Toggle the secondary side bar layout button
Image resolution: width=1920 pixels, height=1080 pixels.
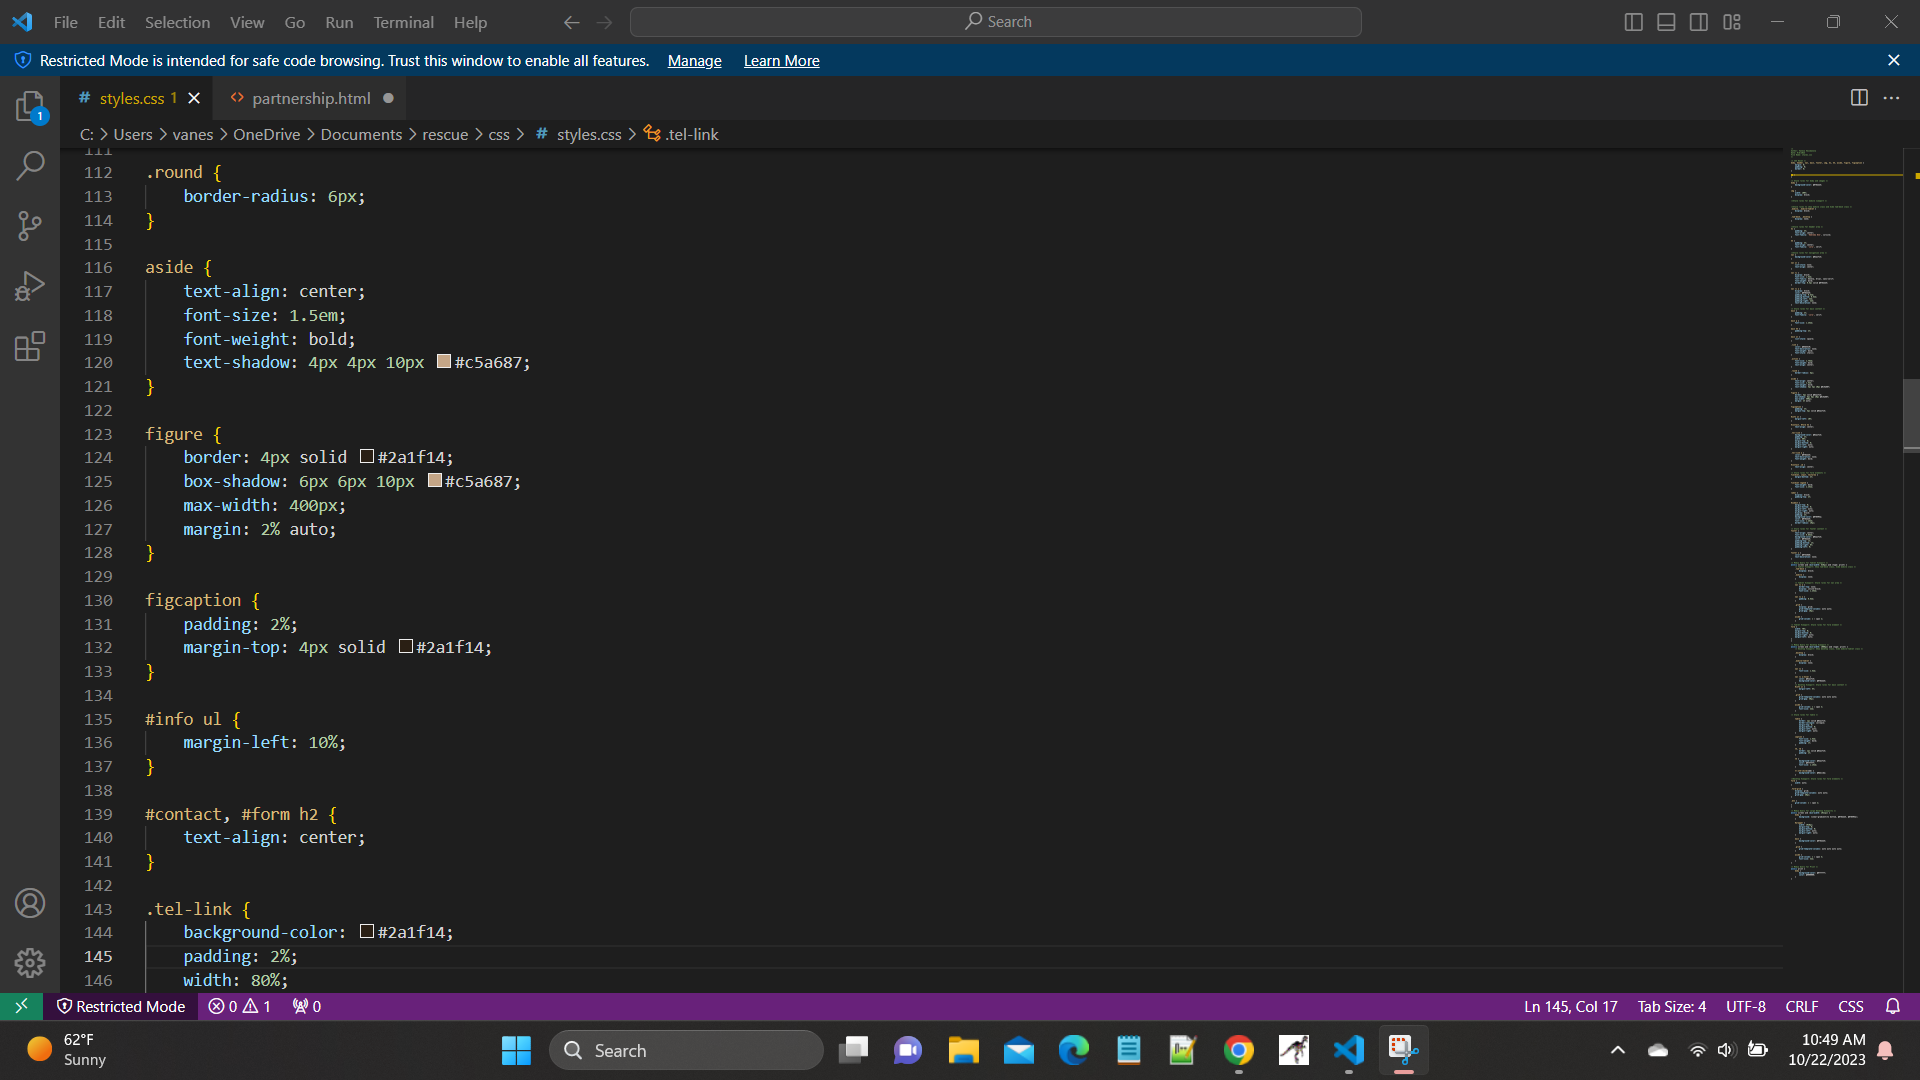(x=1699, y=22)
